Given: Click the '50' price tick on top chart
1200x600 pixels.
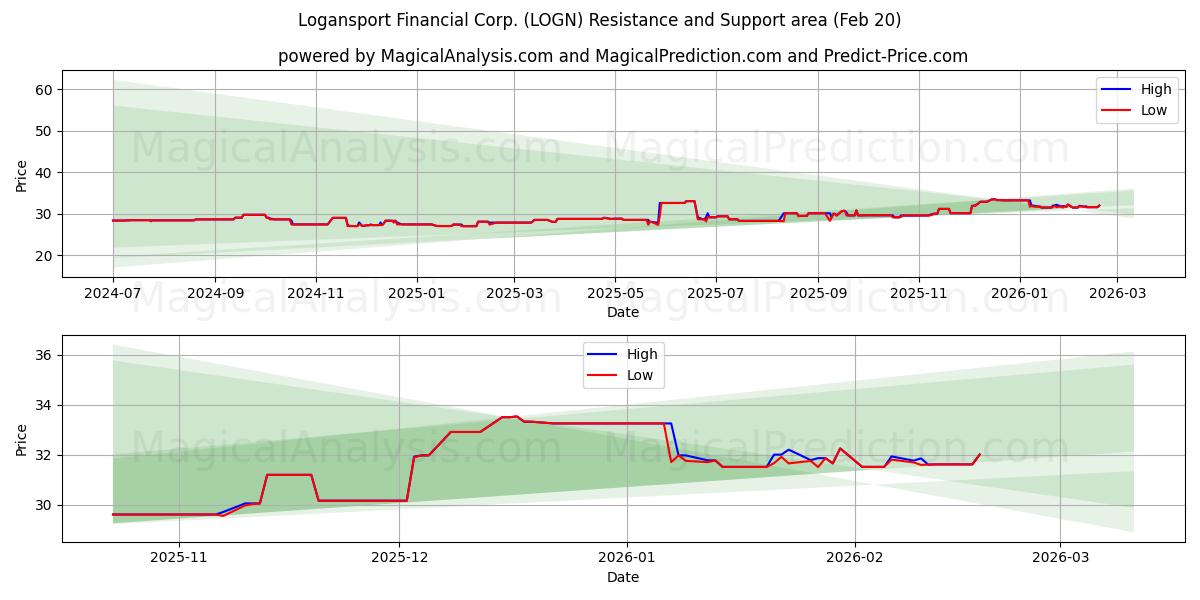Looking at the screenshot, I should (46, 131).
